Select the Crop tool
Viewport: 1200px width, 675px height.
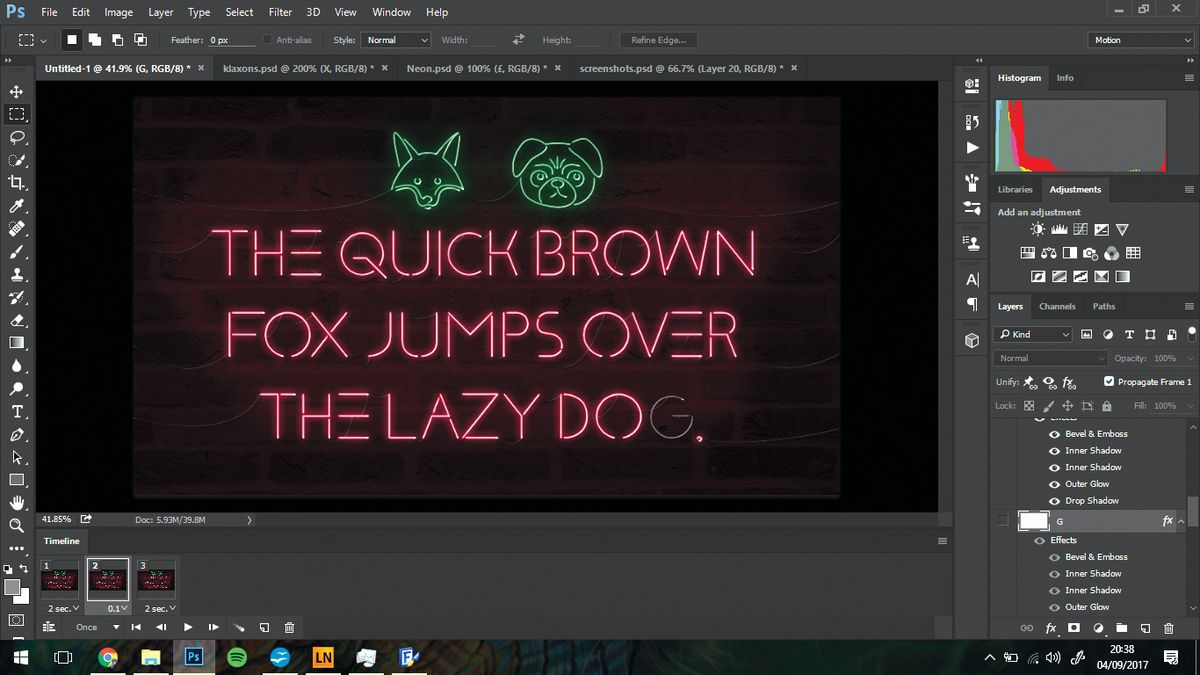click(x=16, y=182)
